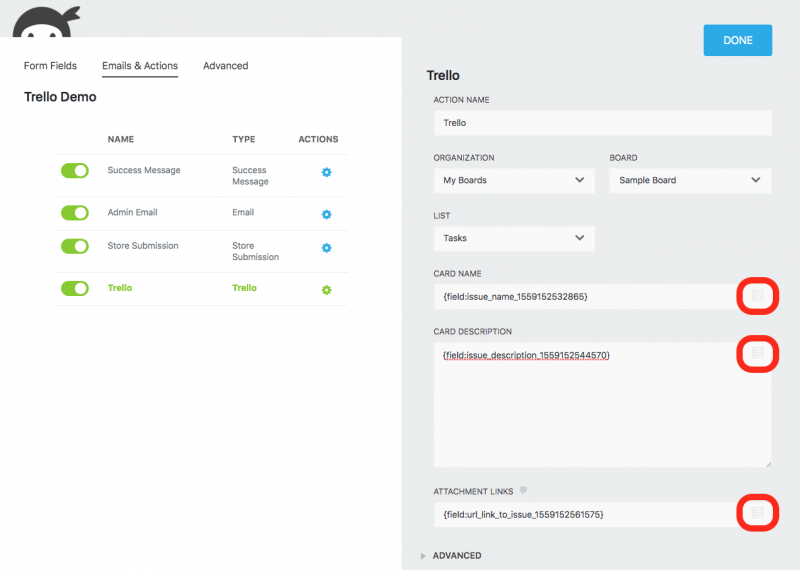The height and width of the screenshot is (570, 800).
Task: Click the NAME column header
Action: click(121, 139)
